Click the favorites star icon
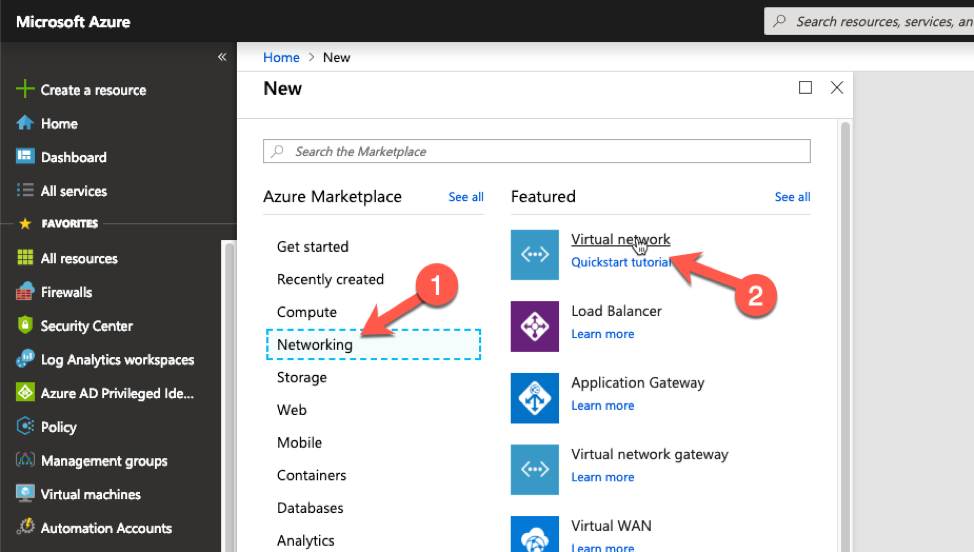The width and height of the screenshot is (974, 552). pos(25,224)
